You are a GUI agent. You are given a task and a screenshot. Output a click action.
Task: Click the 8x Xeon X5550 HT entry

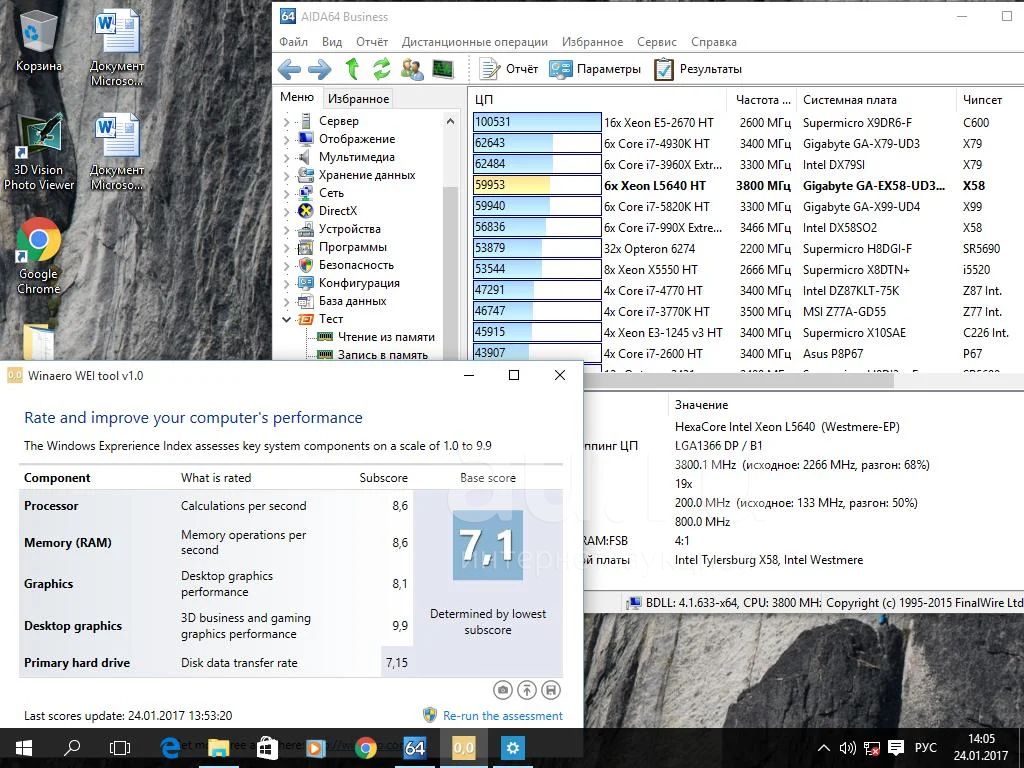[x=746, y=270]
